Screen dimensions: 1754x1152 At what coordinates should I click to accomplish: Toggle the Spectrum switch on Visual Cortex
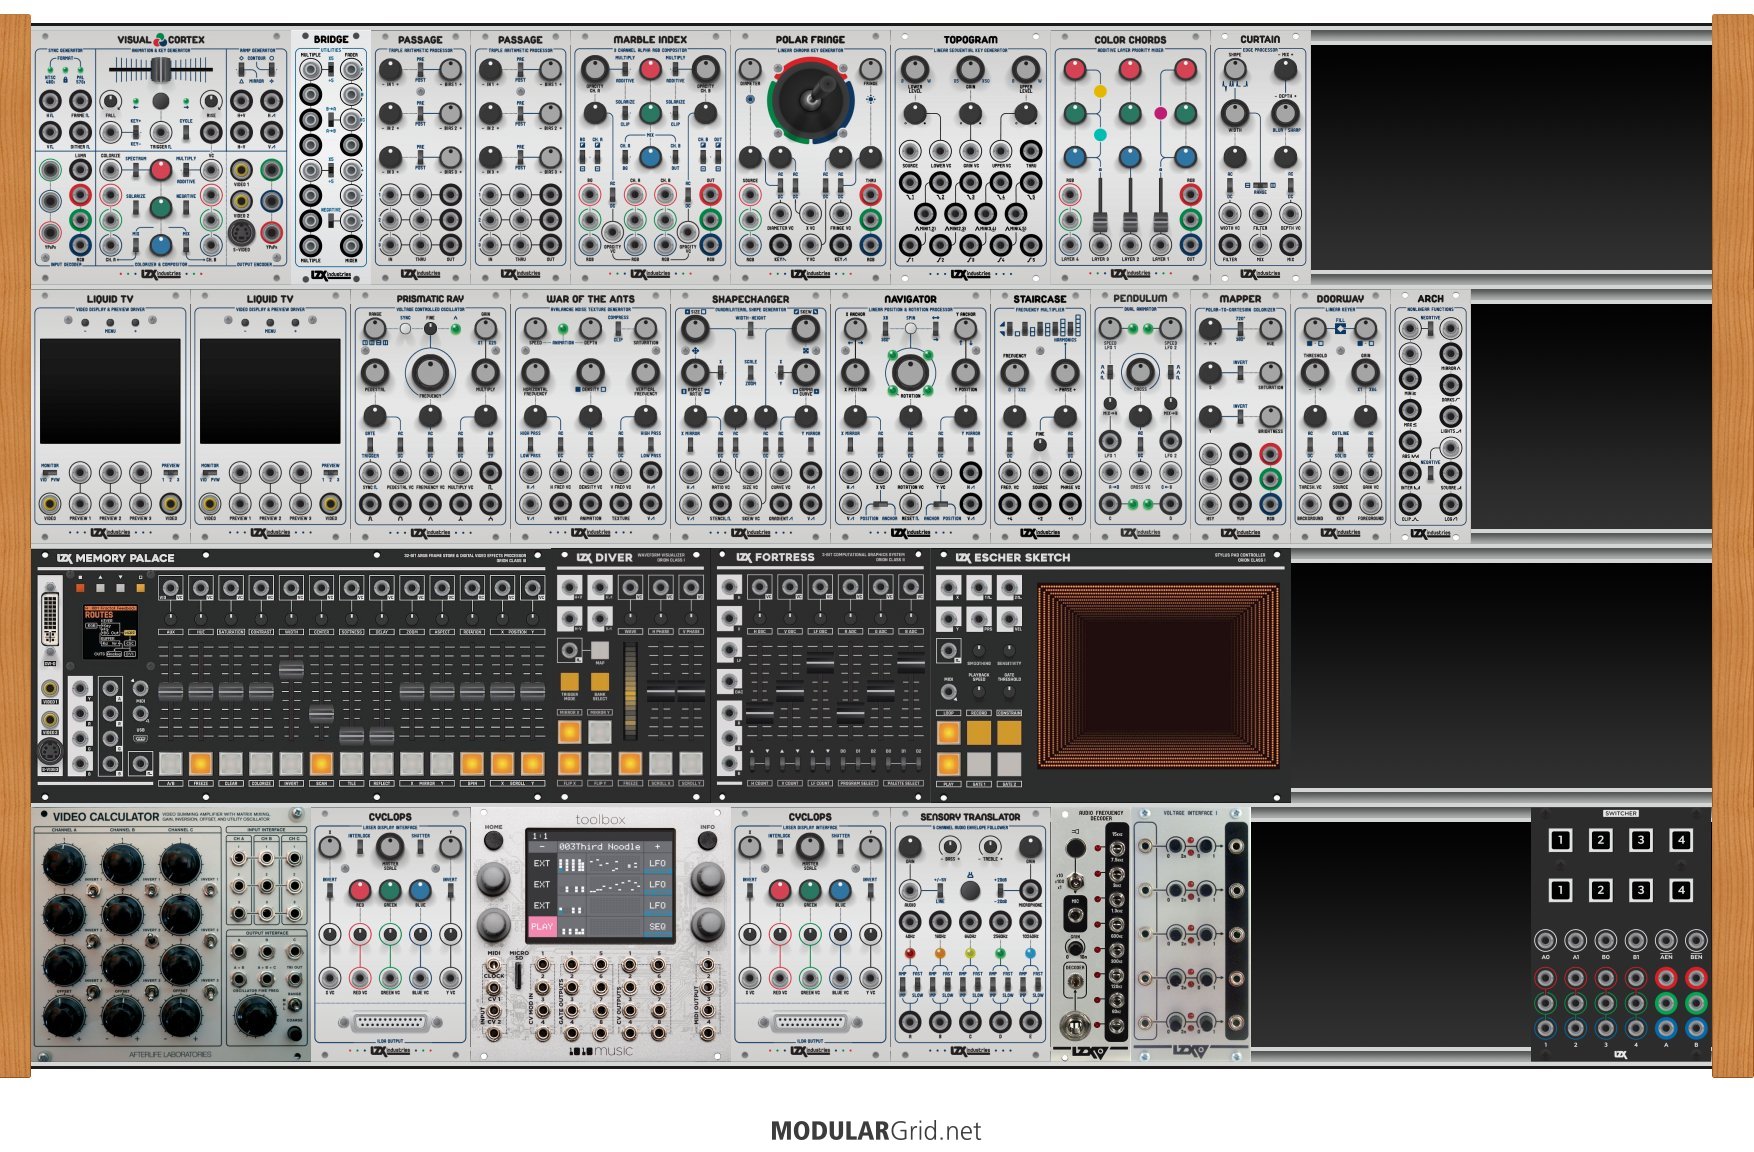pyautogui.click(x=135, y=170)
